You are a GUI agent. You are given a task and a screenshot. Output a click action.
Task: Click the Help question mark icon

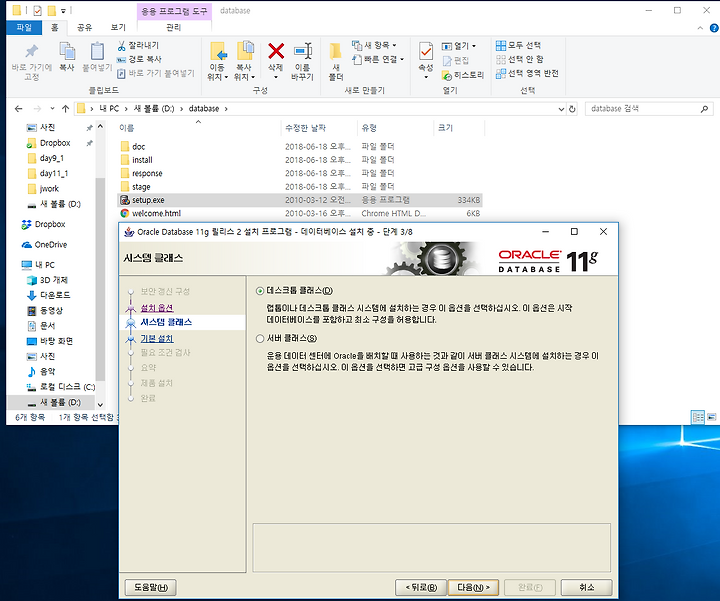point(714,28)
